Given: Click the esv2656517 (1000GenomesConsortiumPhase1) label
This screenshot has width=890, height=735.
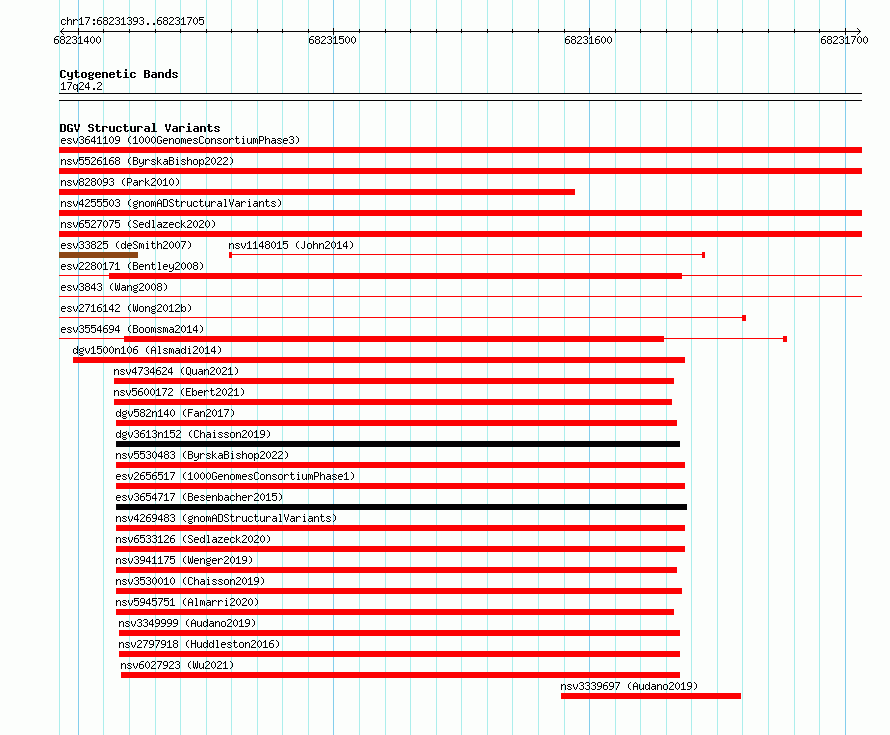Looking at the screenshot, I should click(235, 476).
